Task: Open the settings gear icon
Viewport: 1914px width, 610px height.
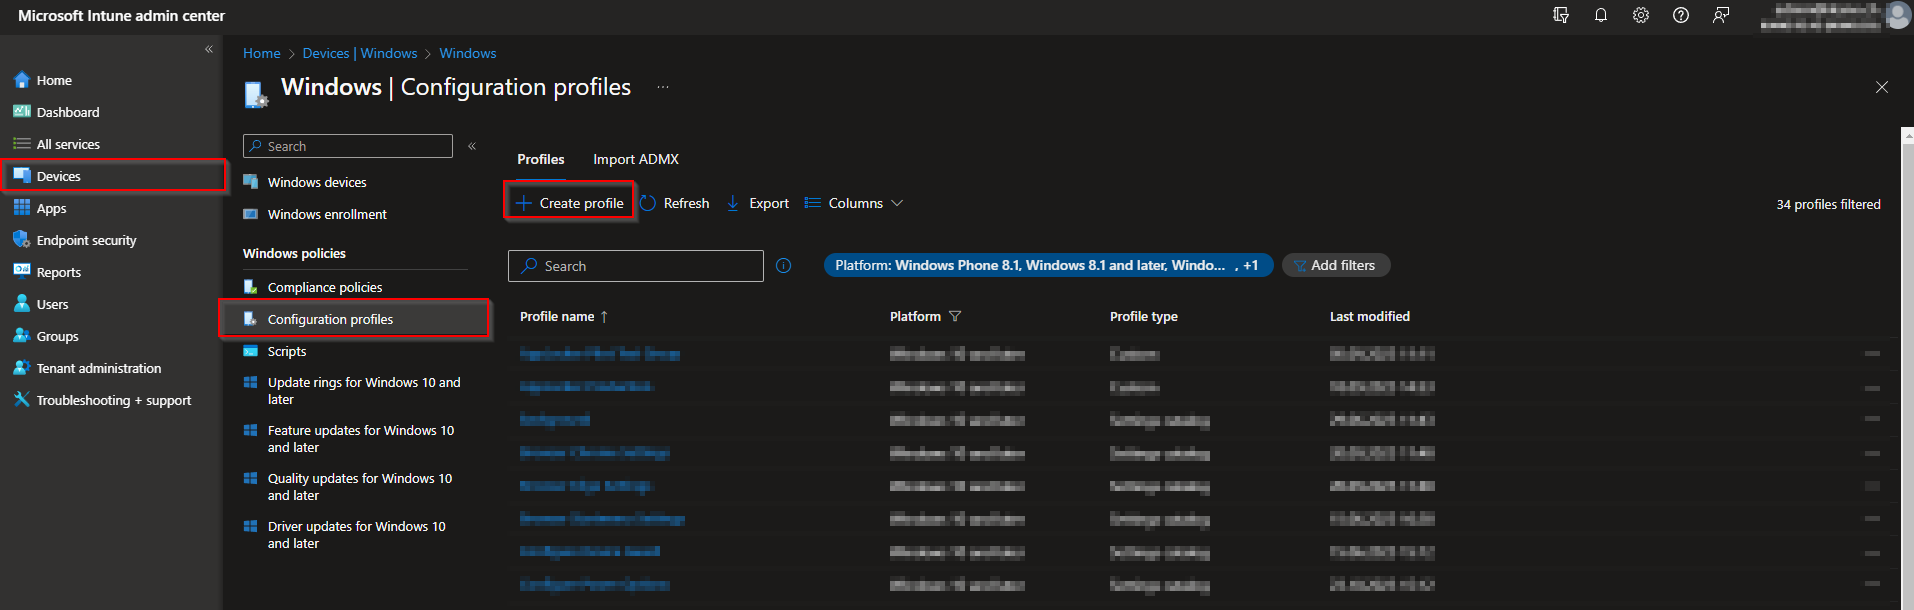Action: coord(1641,15)
